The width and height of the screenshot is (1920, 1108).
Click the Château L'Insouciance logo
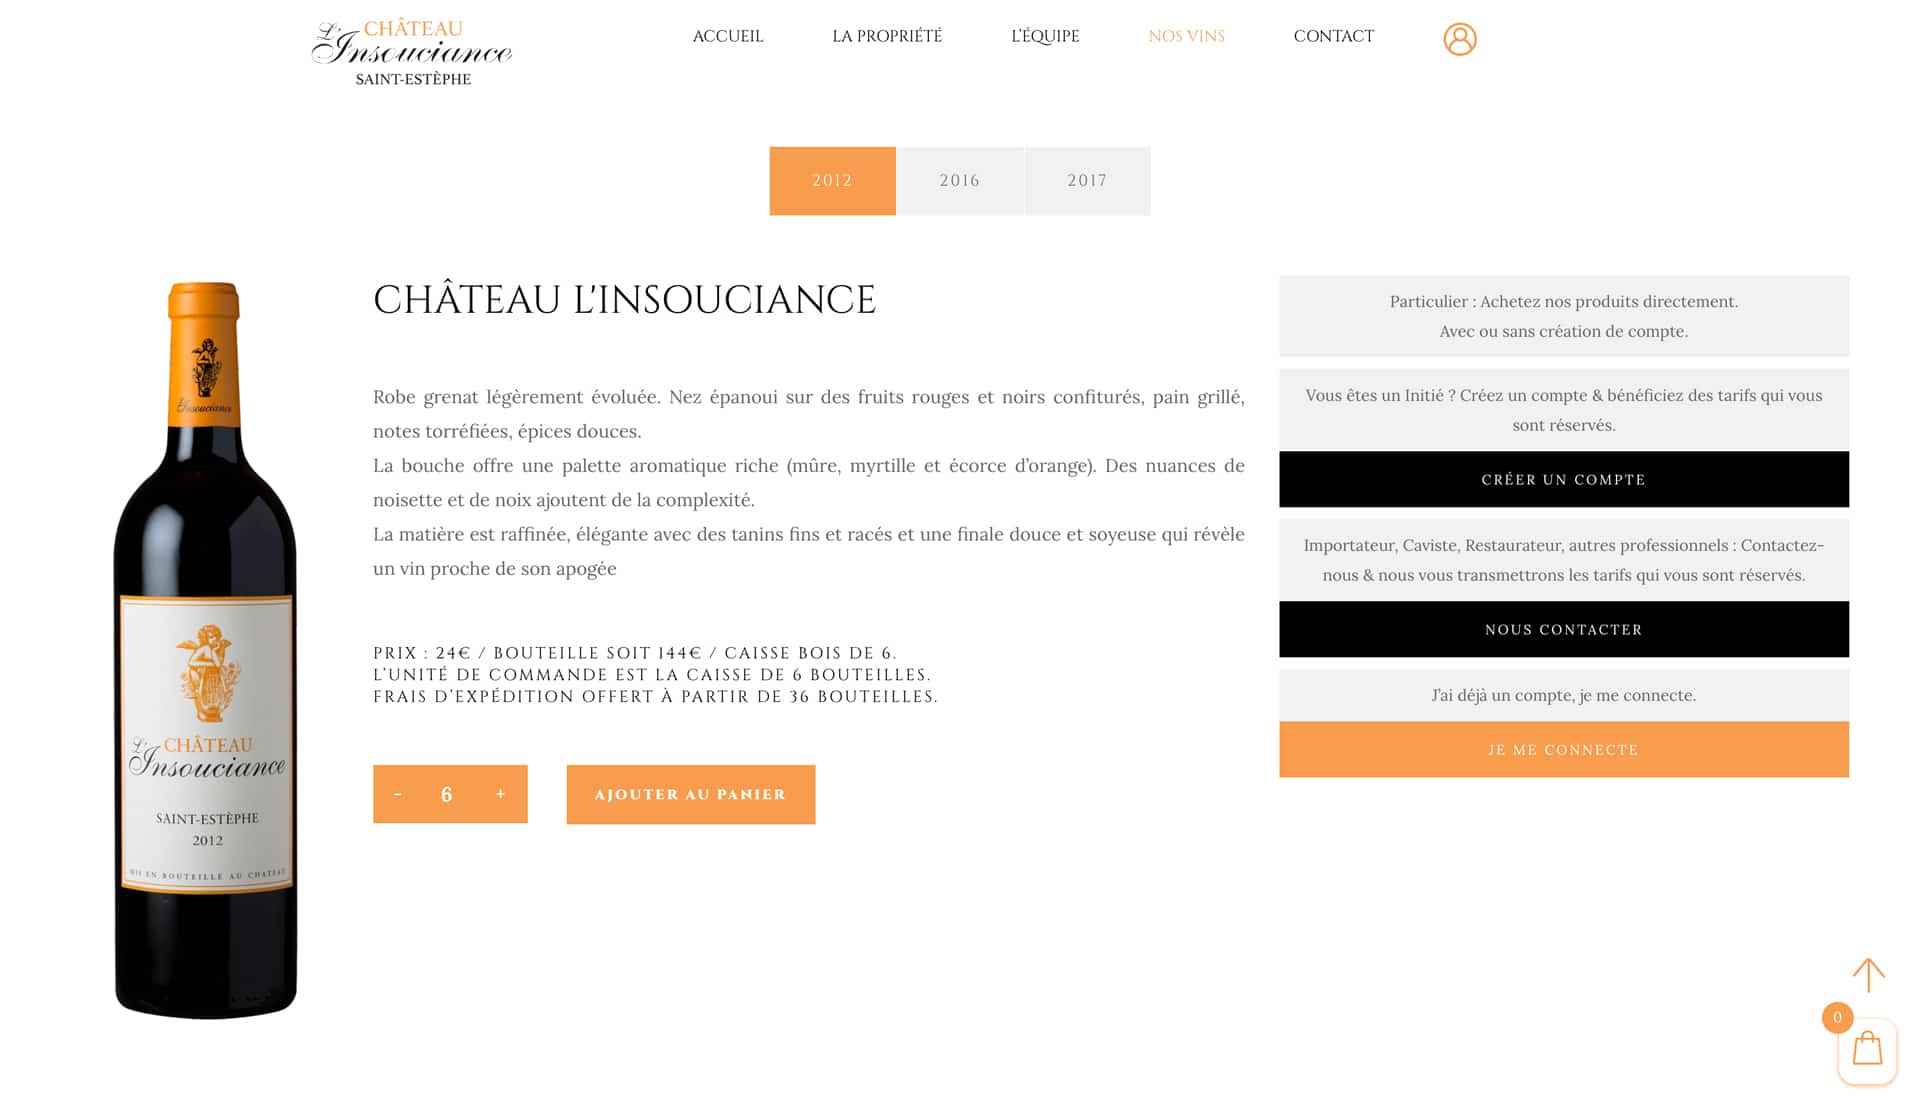pos(410,48)
